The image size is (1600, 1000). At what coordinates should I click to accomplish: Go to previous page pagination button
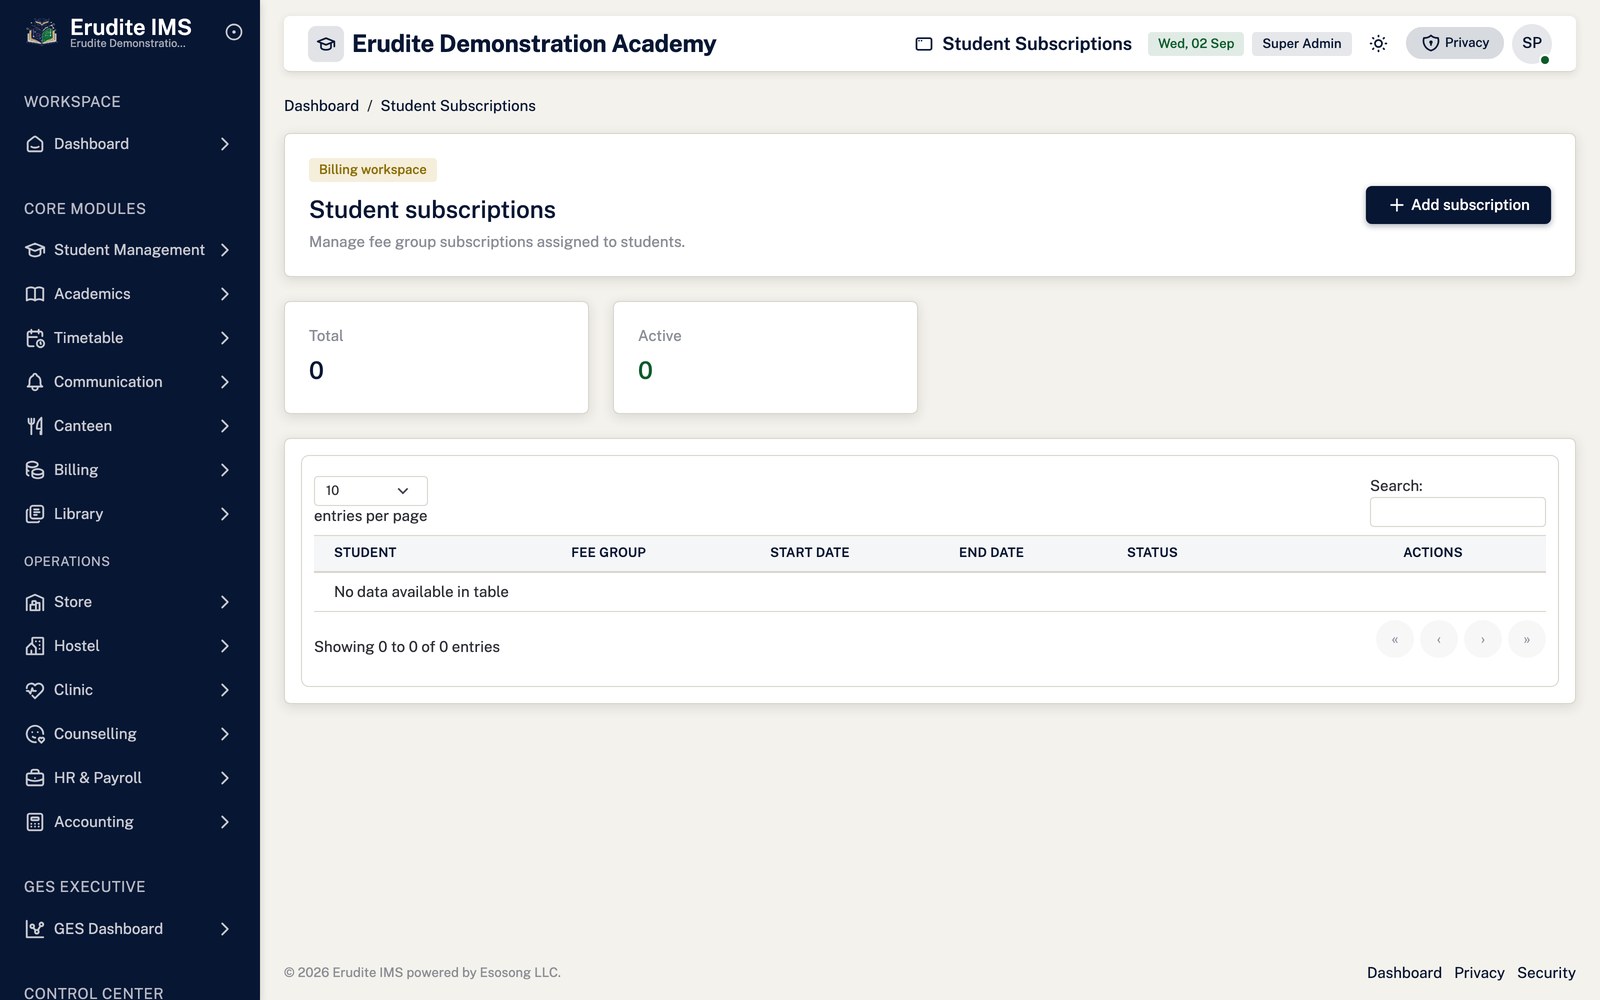(x=1439, y=639)
